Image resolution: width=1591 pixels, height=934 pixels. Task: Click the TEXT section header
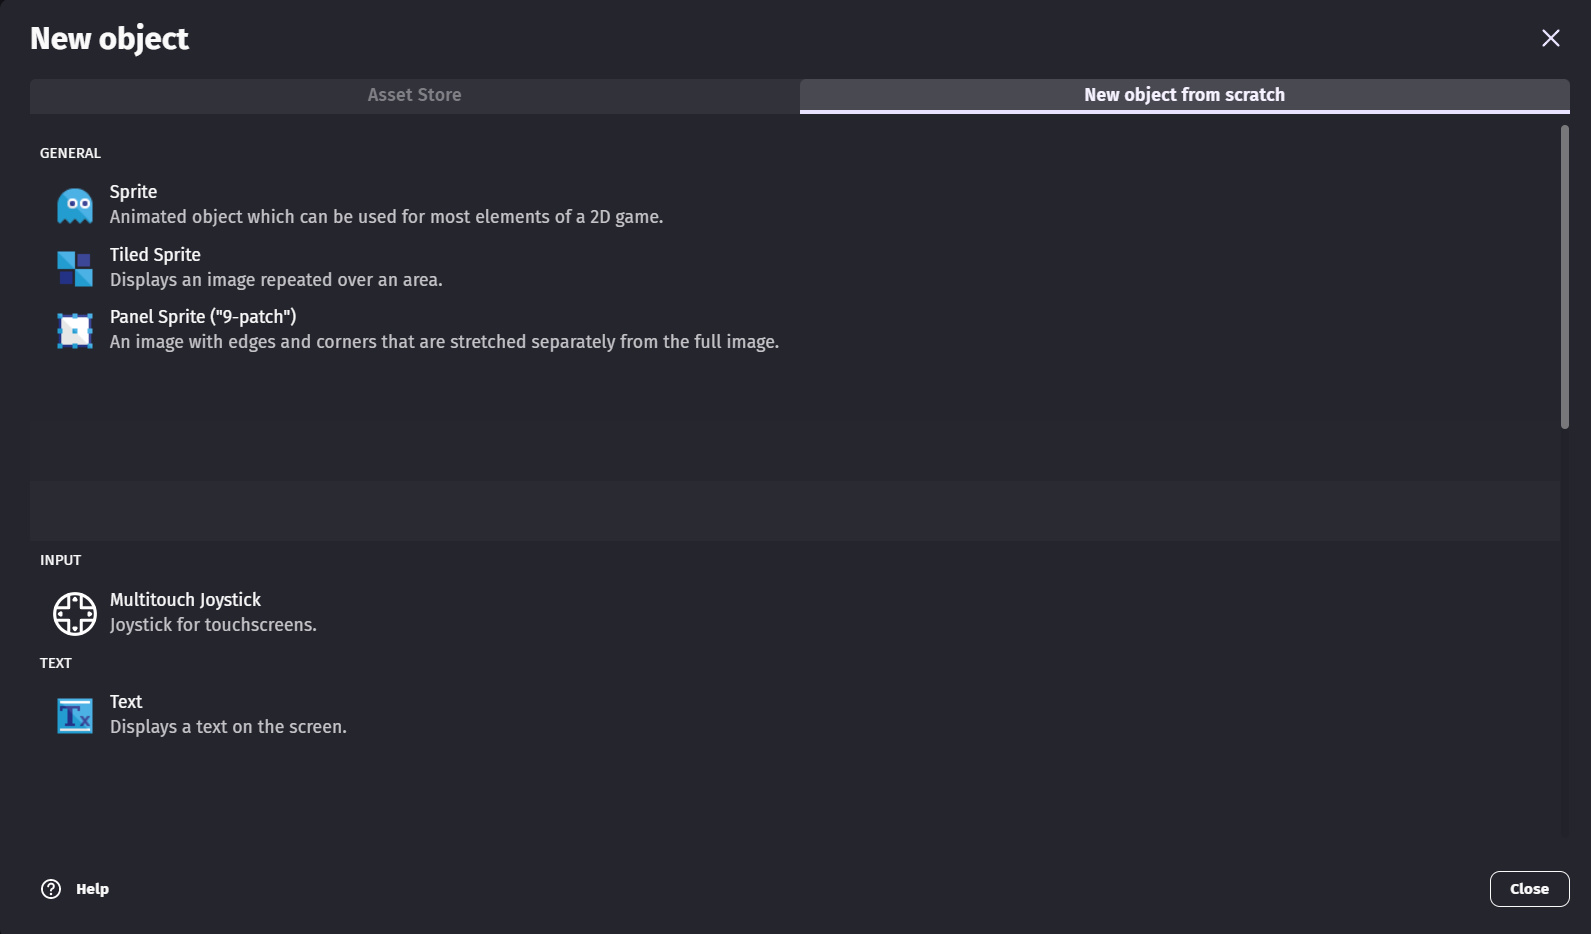click(x=55, y=662)
